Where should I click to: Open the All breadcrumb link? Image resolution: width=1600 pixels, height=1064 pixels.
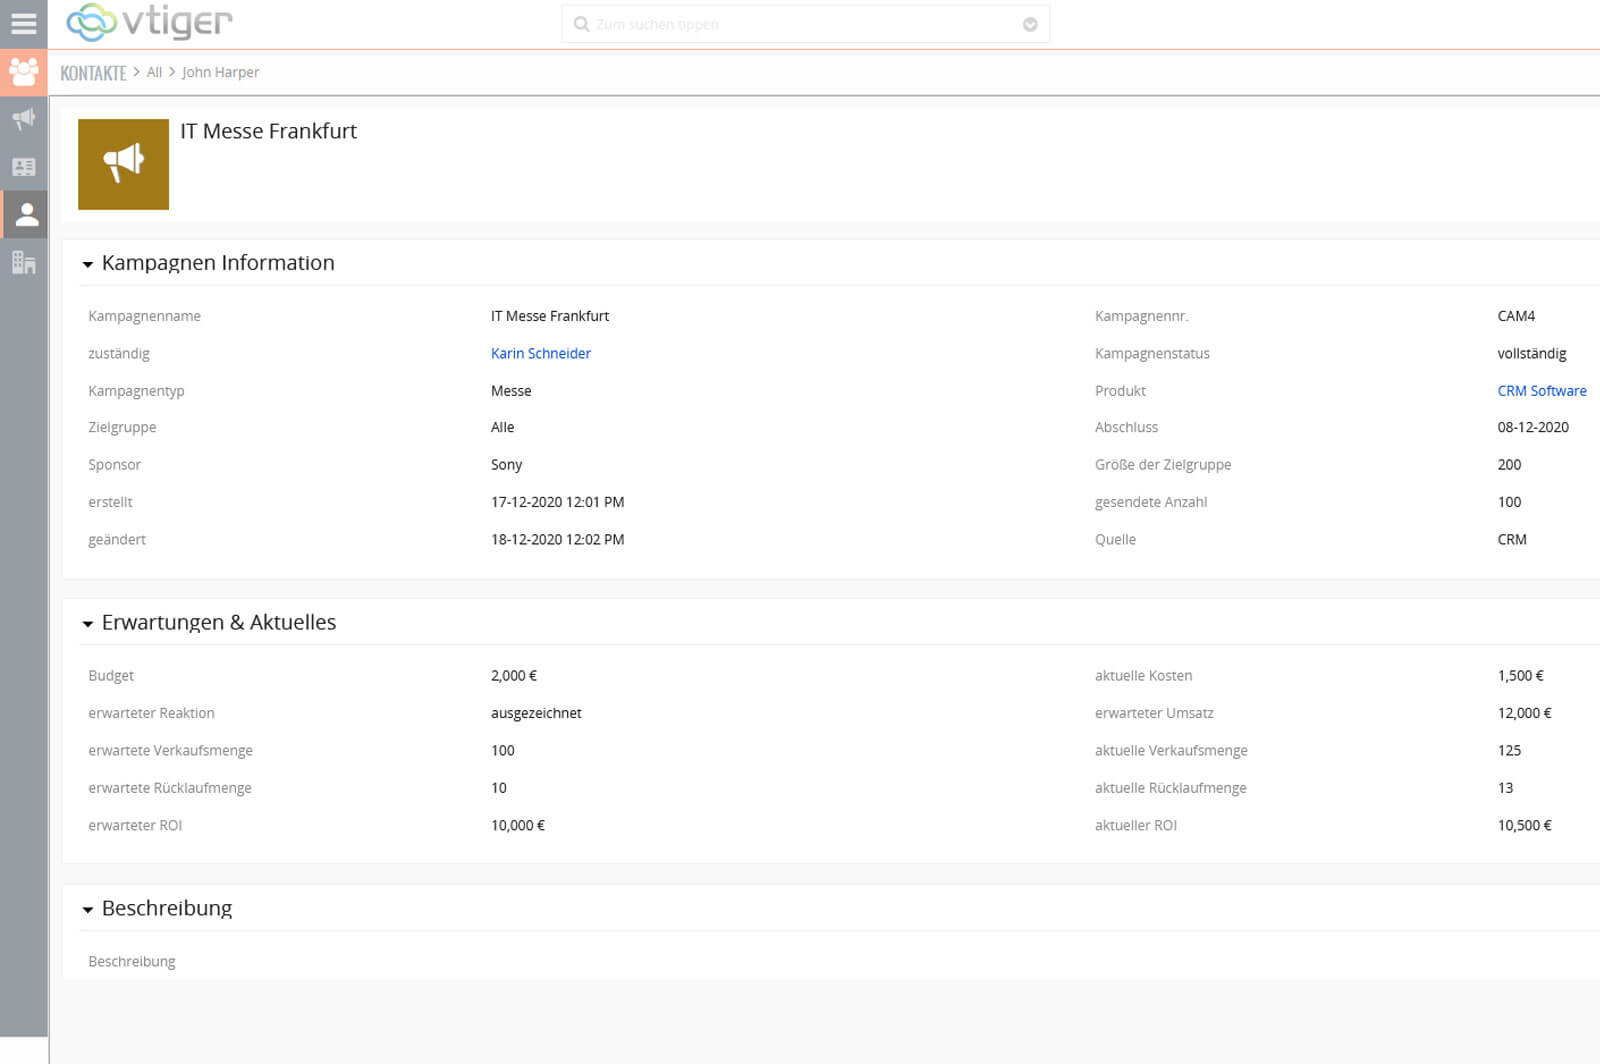[154, 72]
